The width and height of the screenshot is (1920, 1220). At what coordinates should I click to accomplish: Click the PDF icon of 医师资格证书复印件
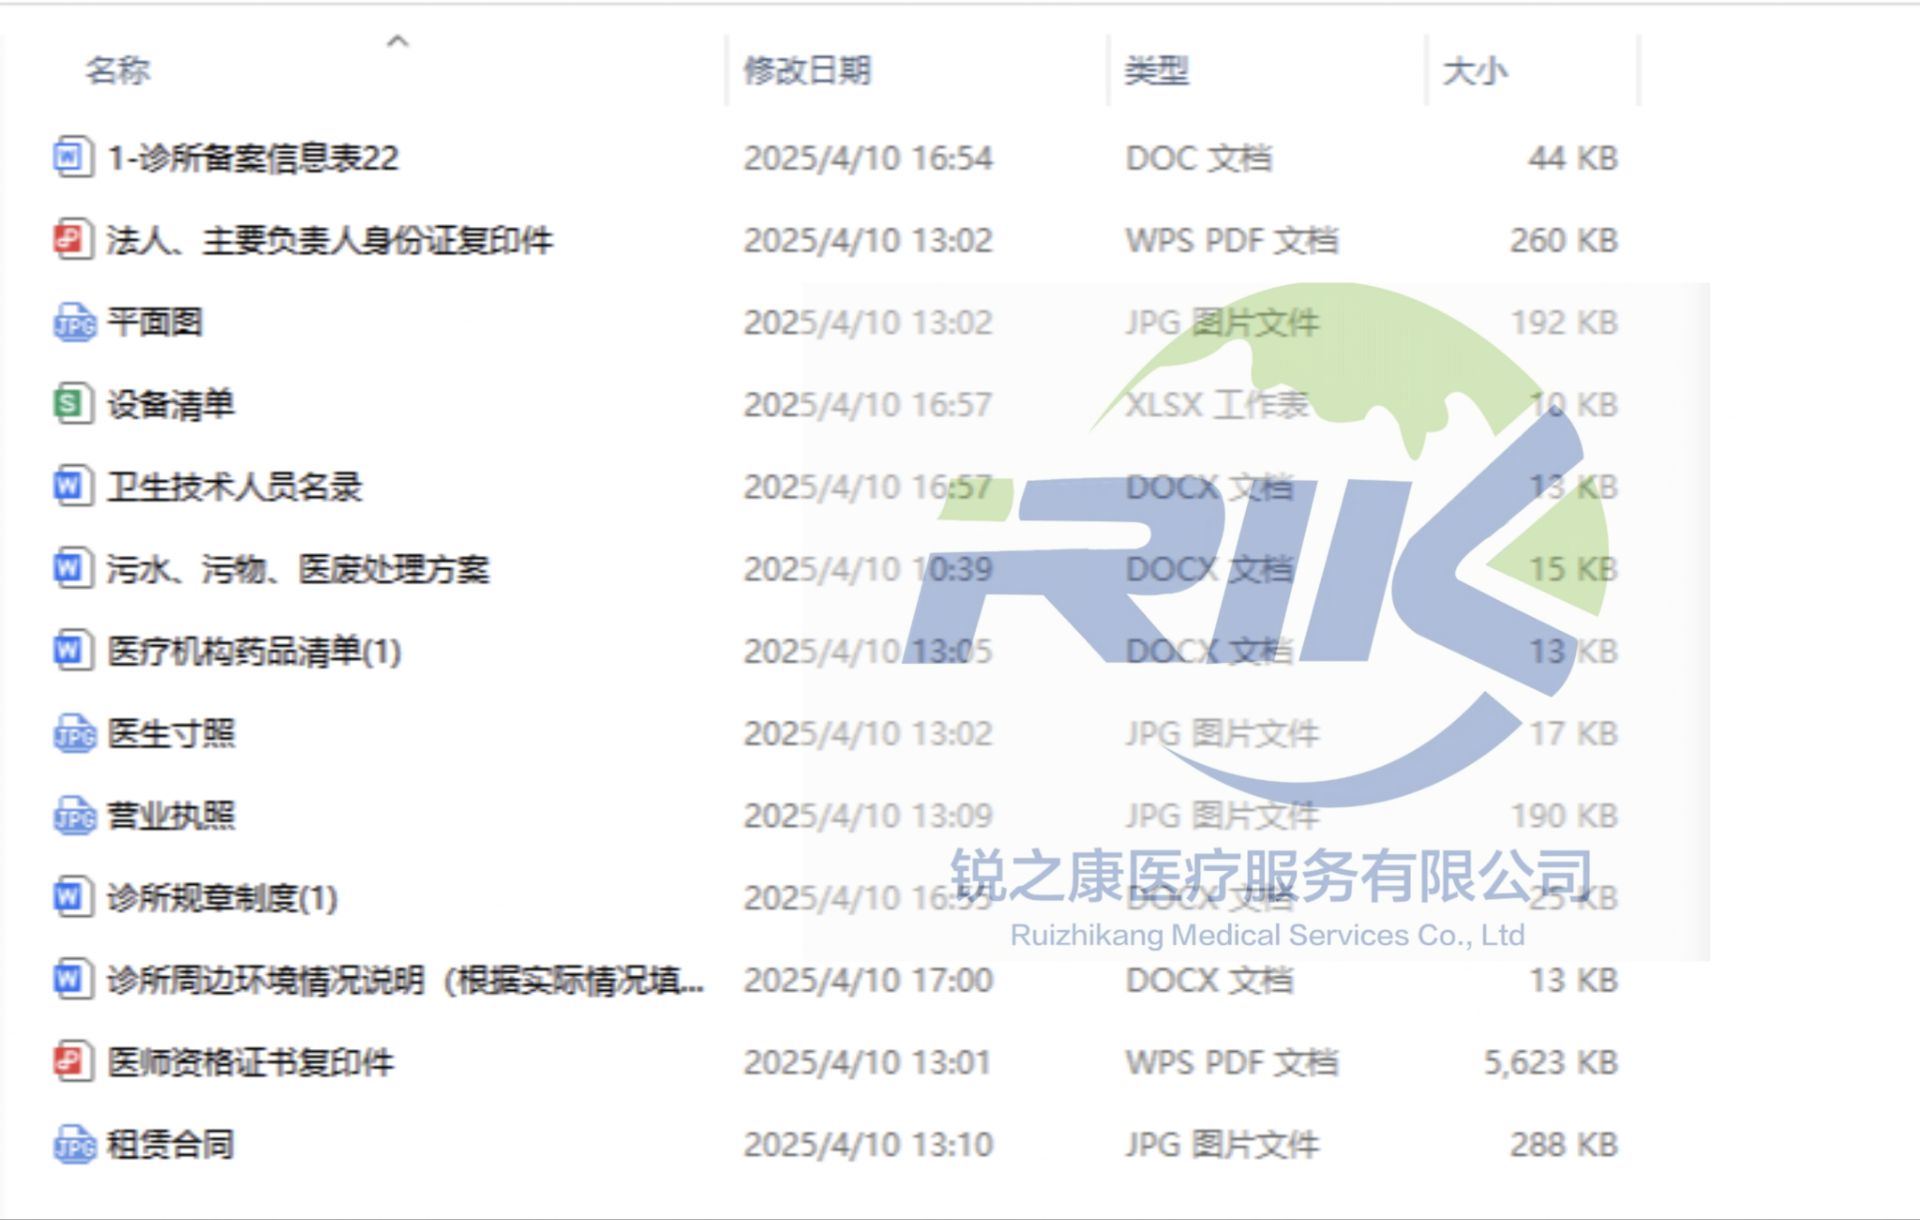(x=72, y=1062)
